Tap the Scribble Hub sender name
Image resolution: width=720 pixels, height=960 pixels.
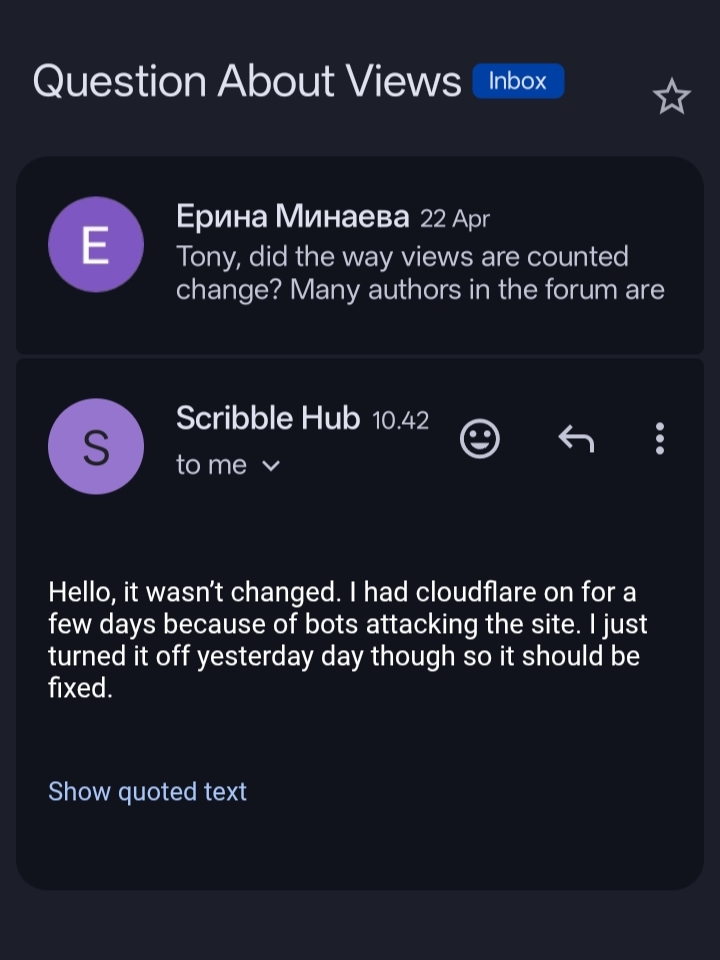point(267,418)
